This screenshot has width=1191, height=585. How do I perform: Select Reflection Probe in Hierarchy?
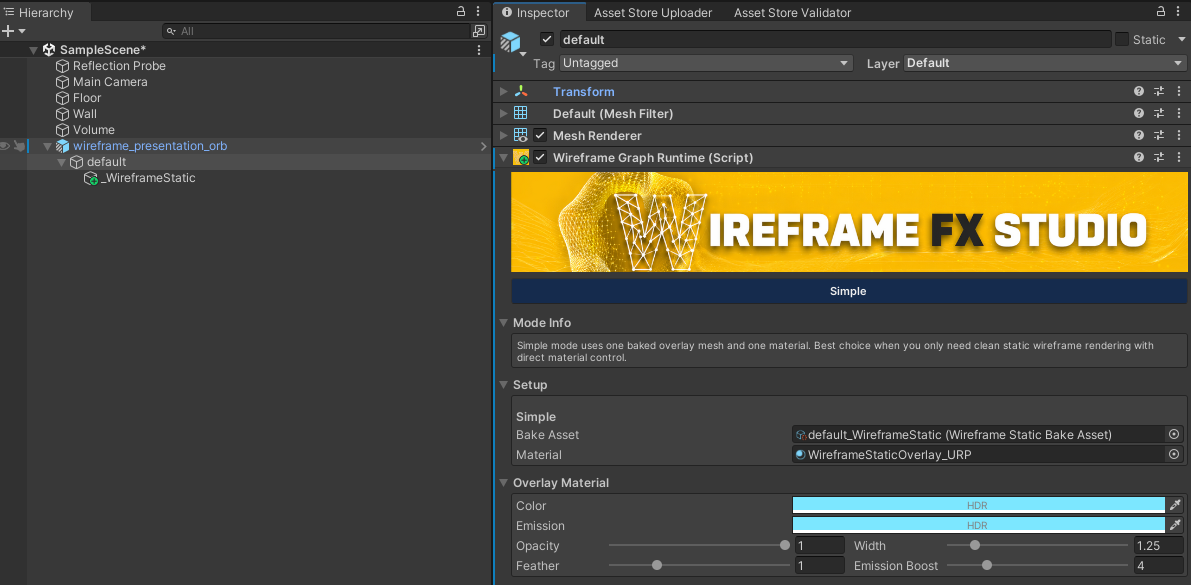[119, 66]
